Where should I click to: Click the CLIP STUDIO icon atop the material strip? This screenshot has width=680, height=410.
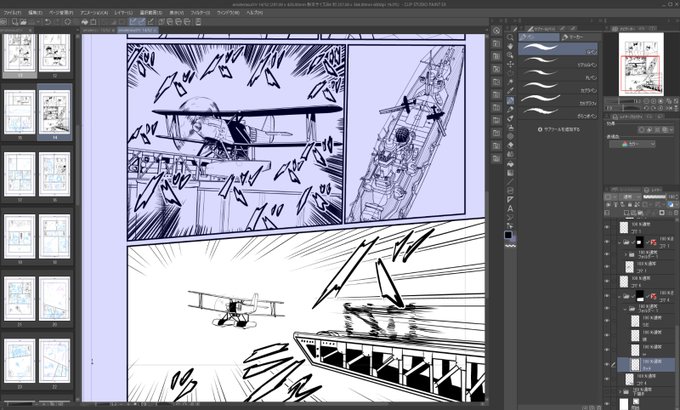(x=497, y=31)
